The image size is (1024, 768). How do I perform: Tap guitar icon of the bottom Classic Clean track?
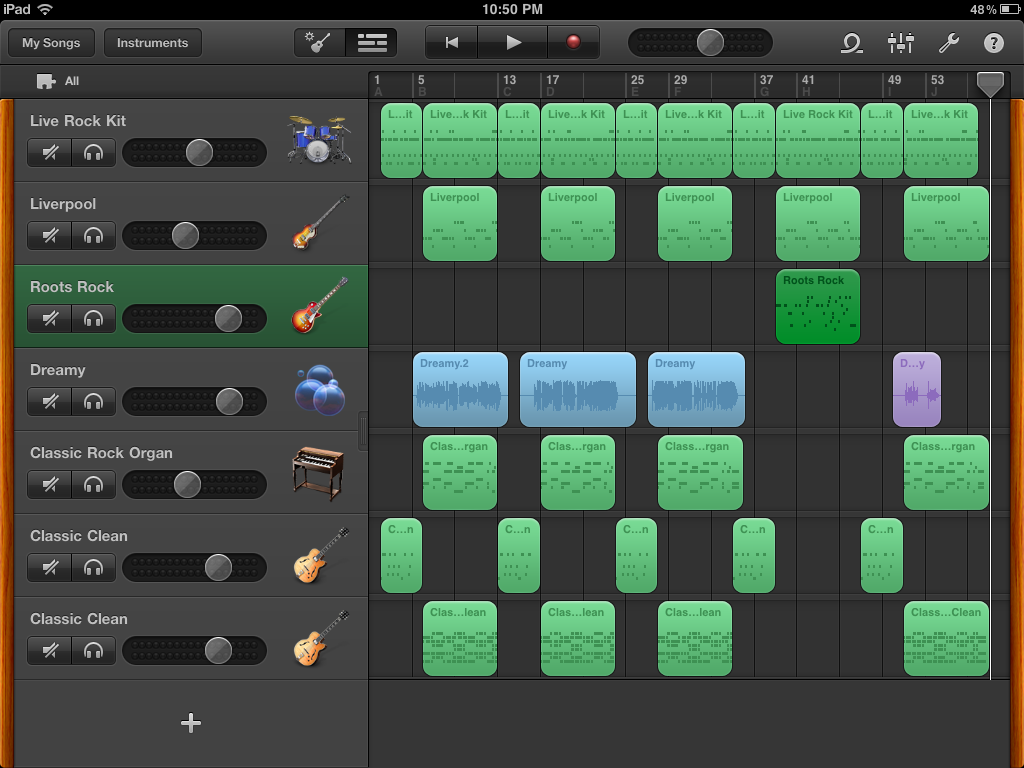321,638
